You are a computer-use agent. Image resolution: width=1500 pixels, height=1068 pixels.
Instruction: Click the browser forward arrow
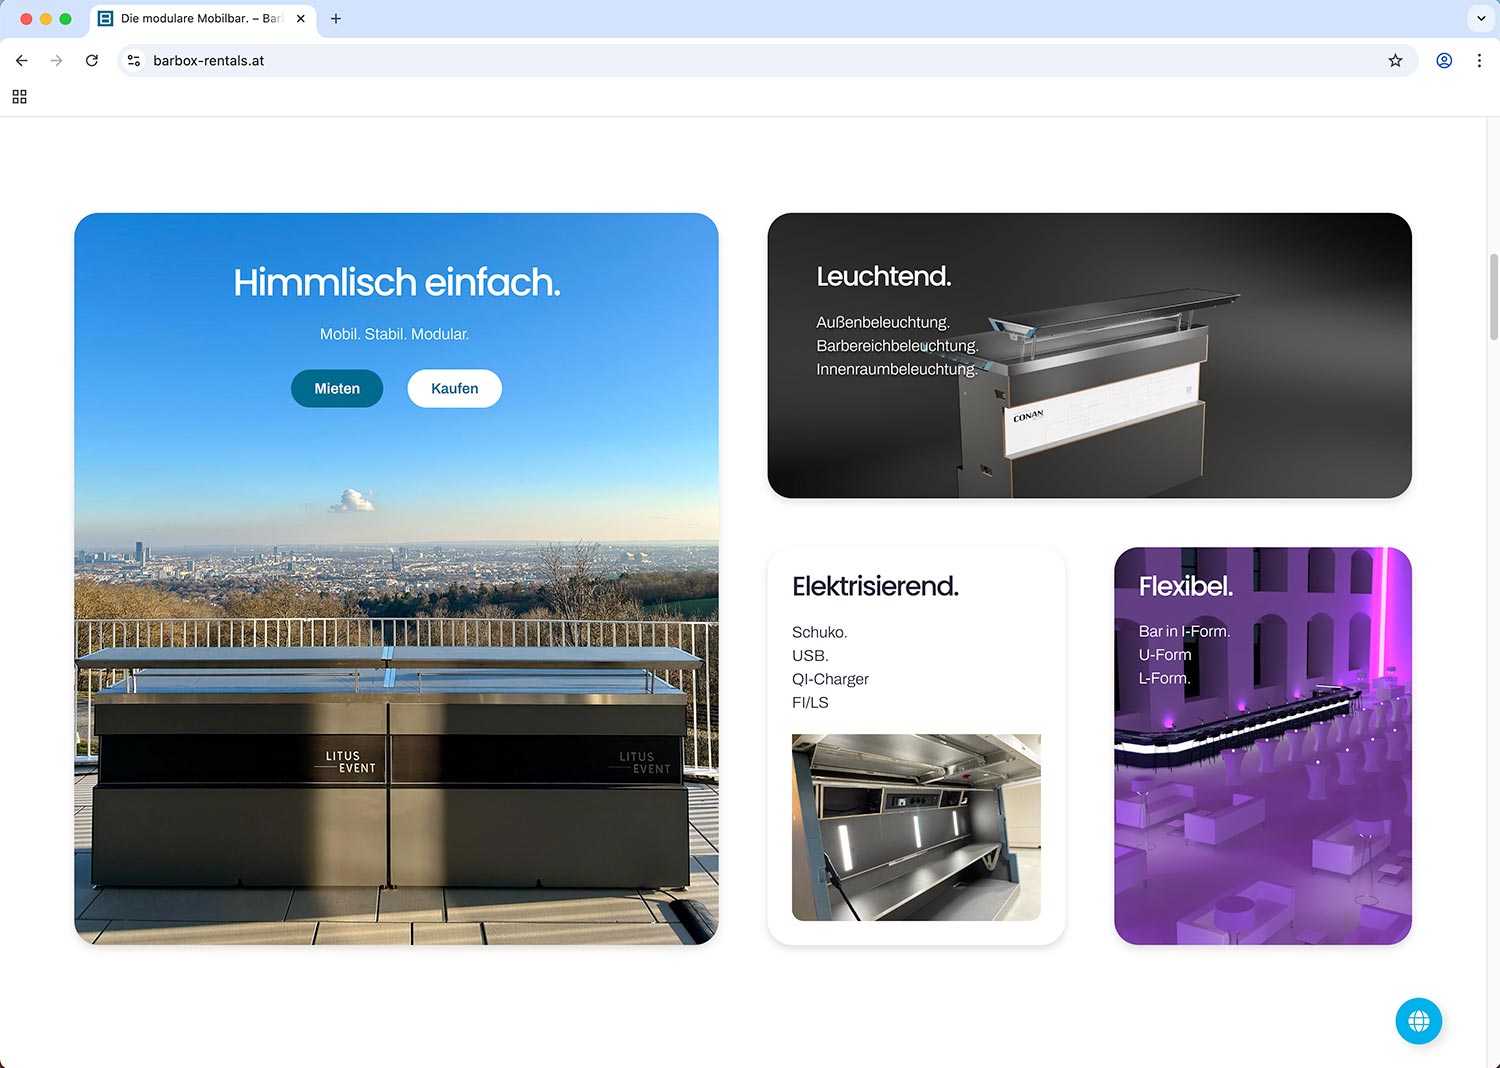[x=56, y=61]
